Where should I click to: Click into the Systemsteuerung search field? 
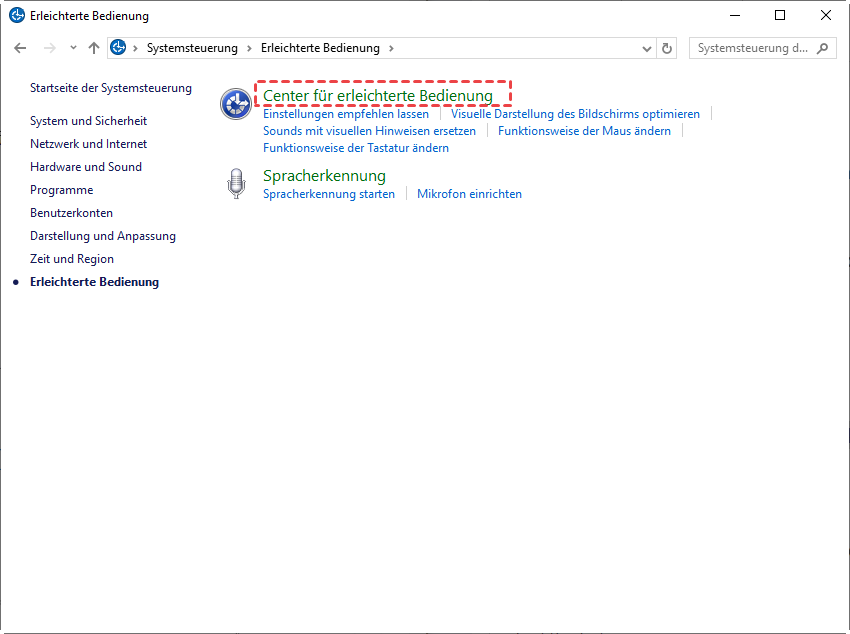pyautogui.click(x=752, y=48)
